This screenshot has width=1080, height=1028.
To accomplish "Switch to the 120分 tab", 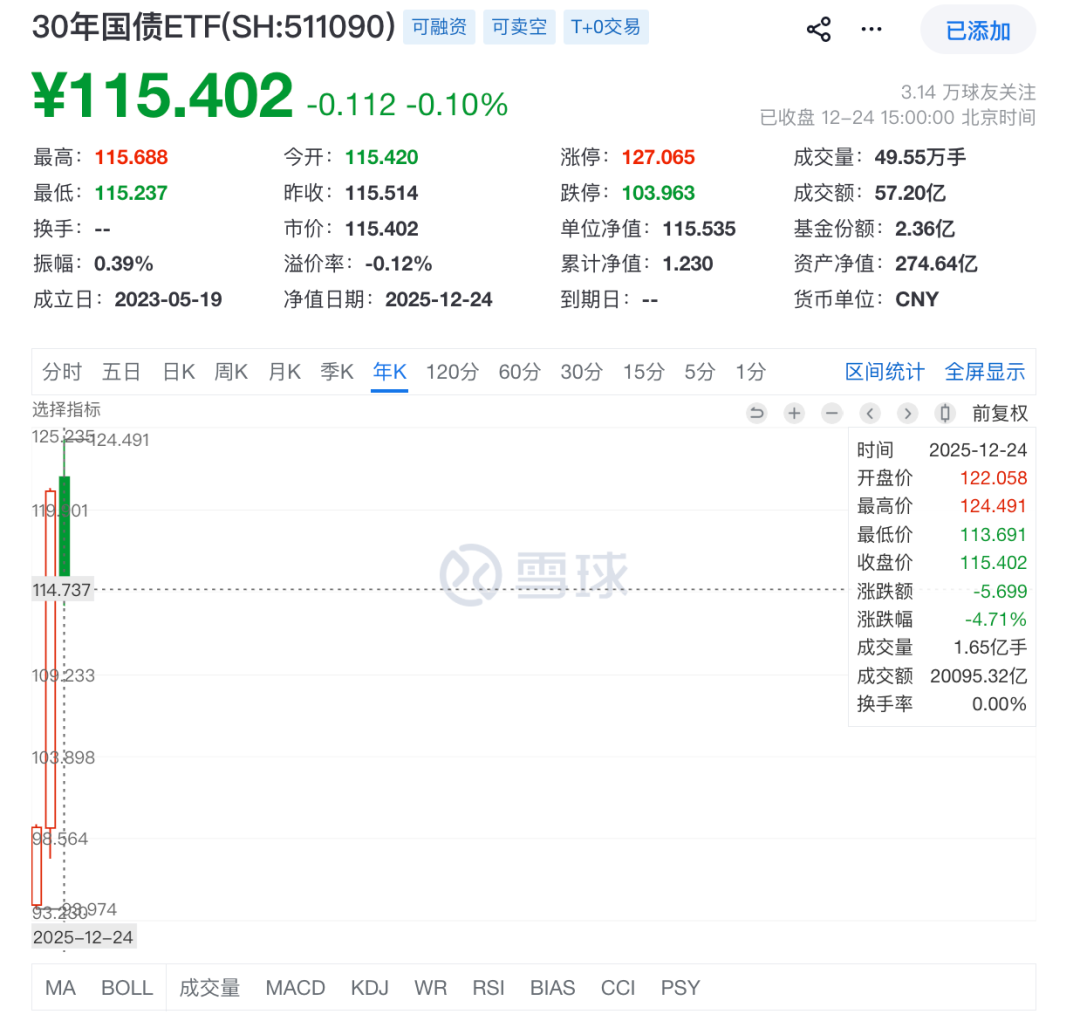I will 452,372.
